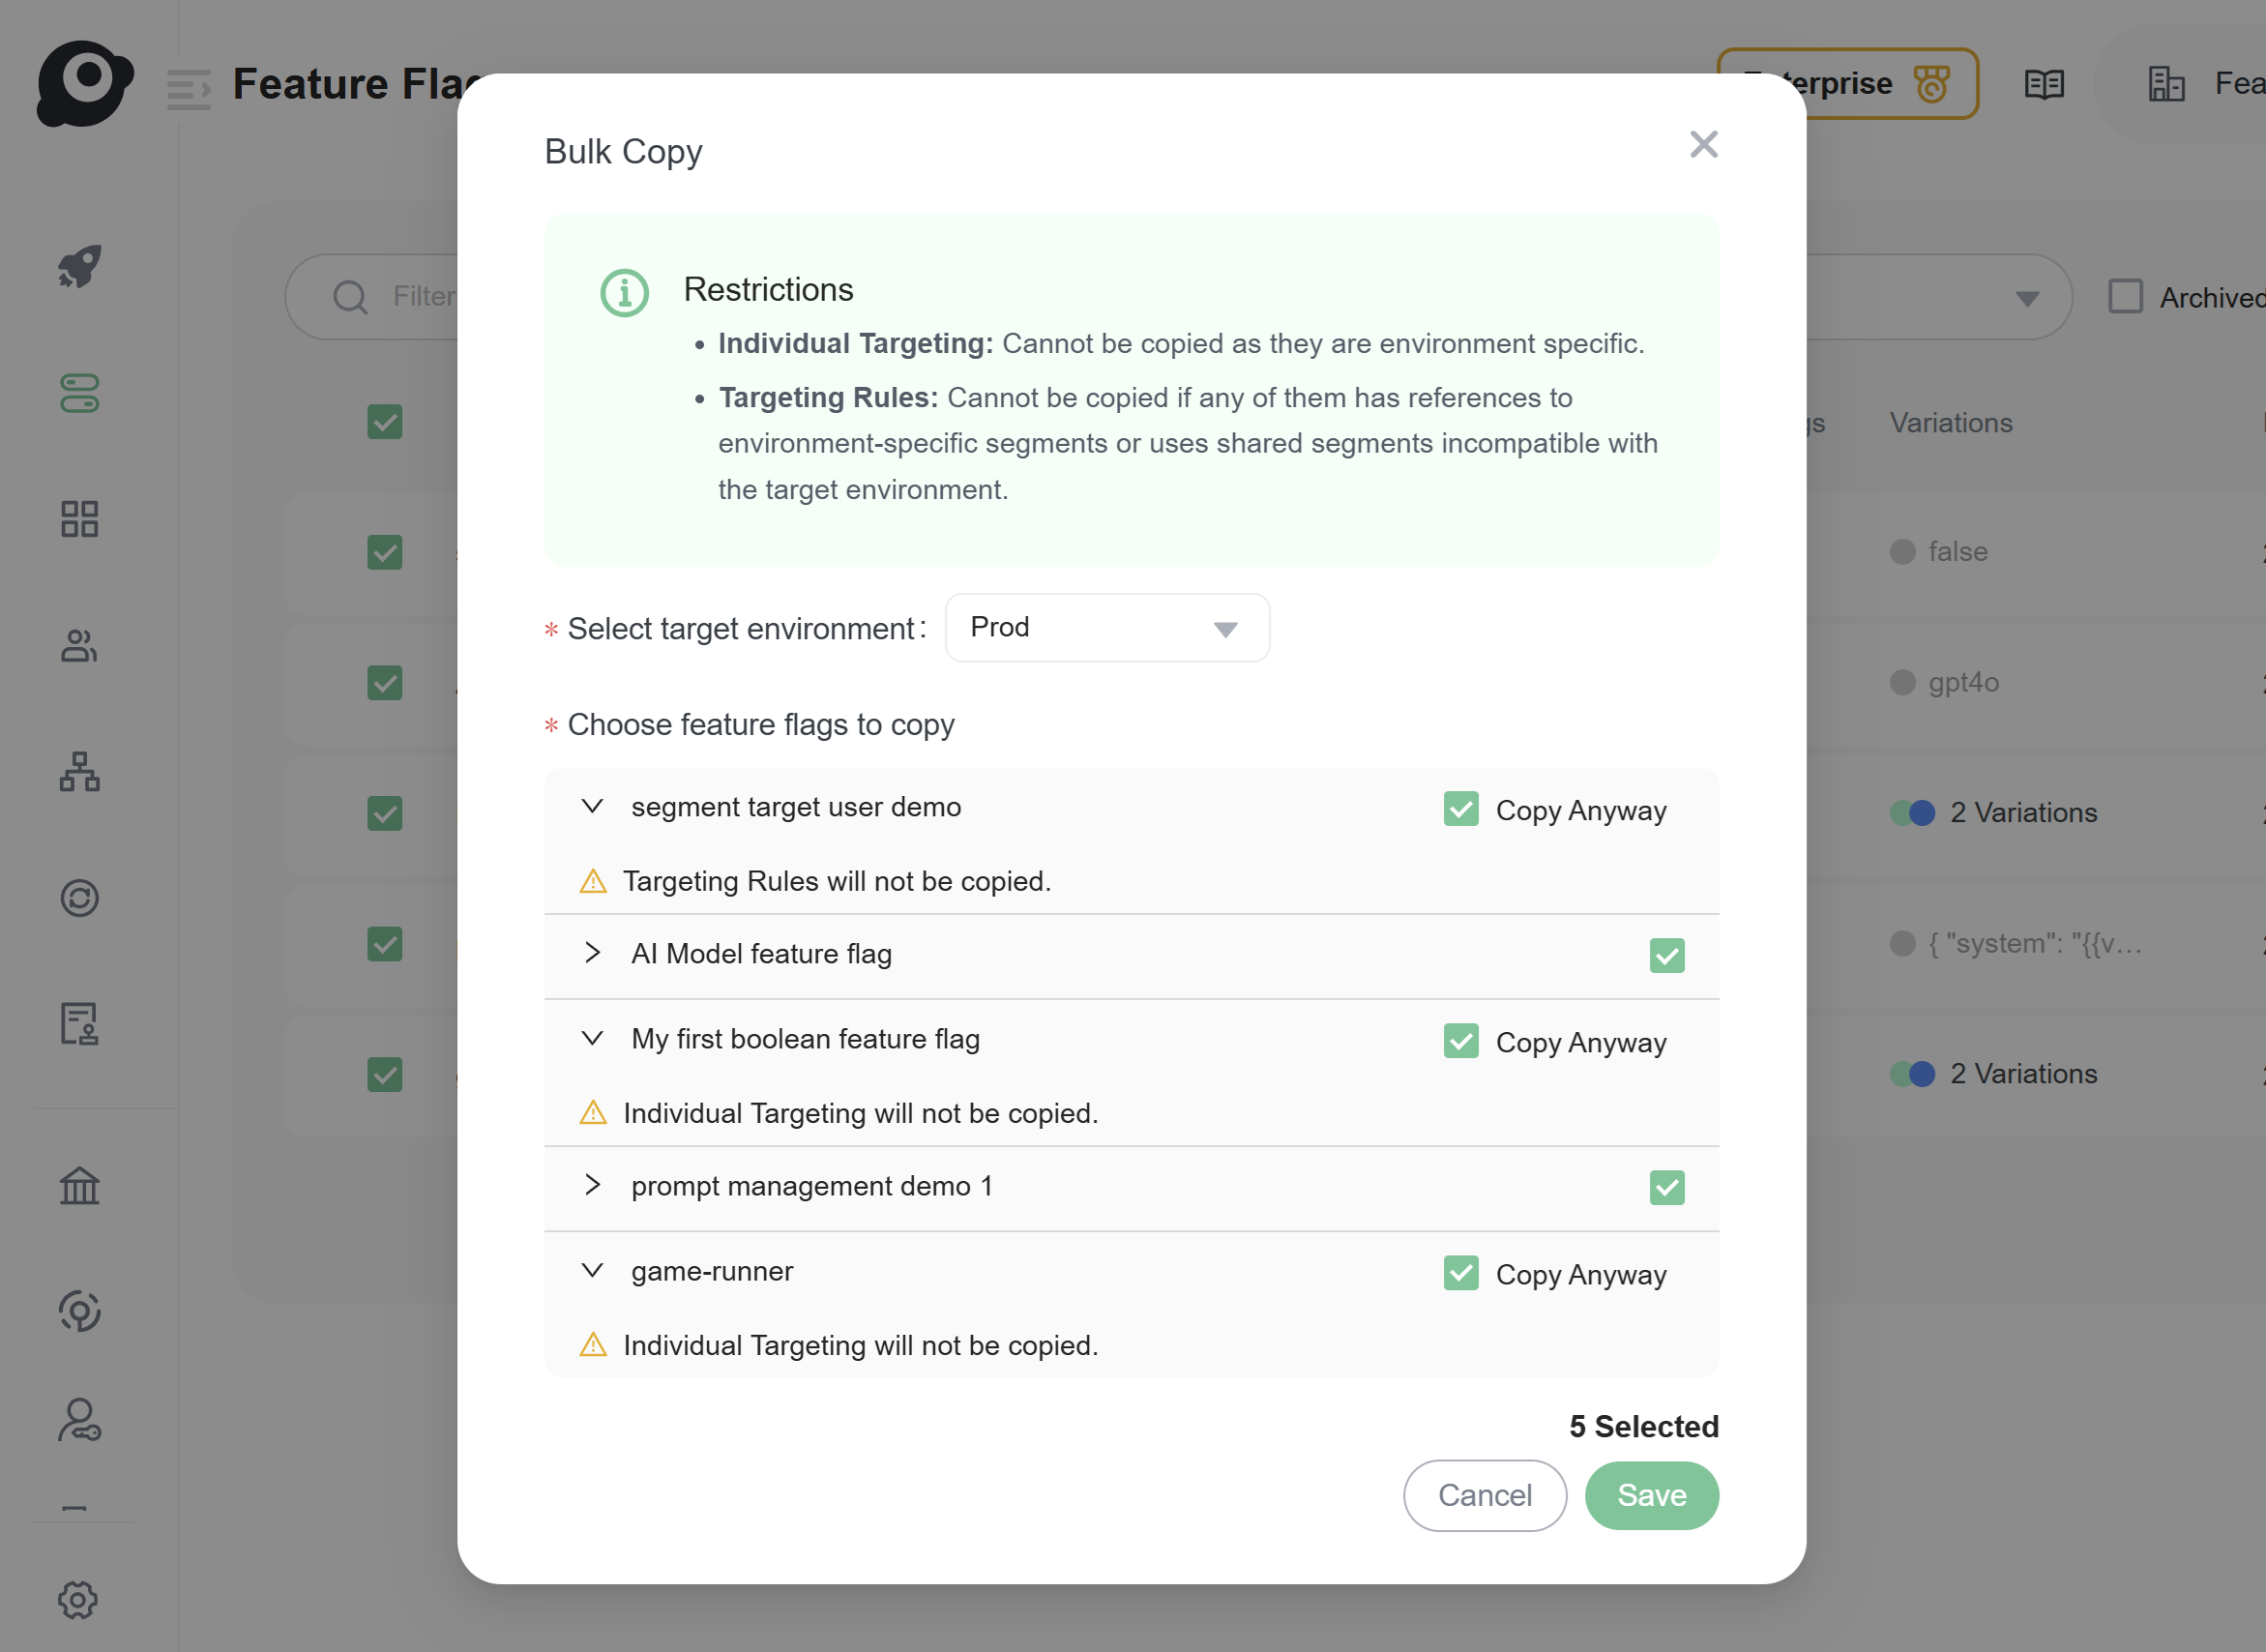Uncheck Copy Anyway for My first boolean flag
2266x1652 pixels.
[x=1461, y=1041]
